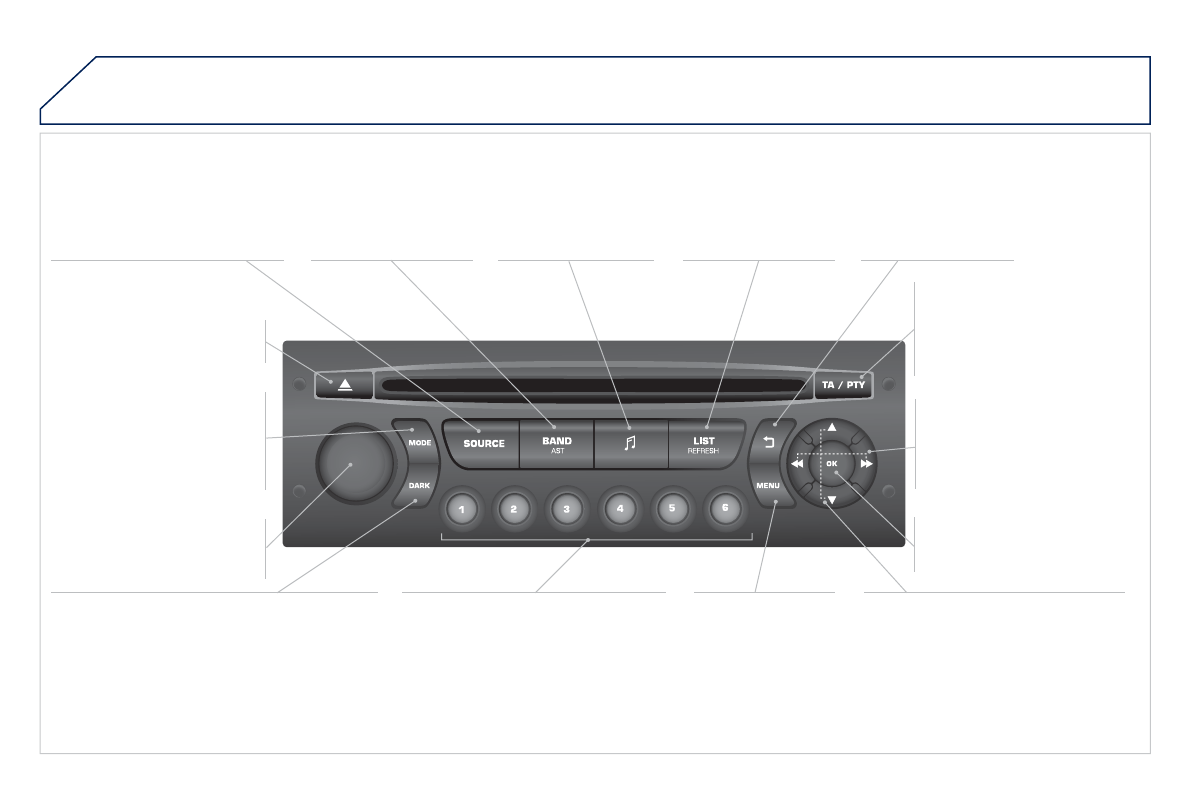Click the down arrow on navigation pad
Screen dimensions: 1191x794
tap(832, 499)
